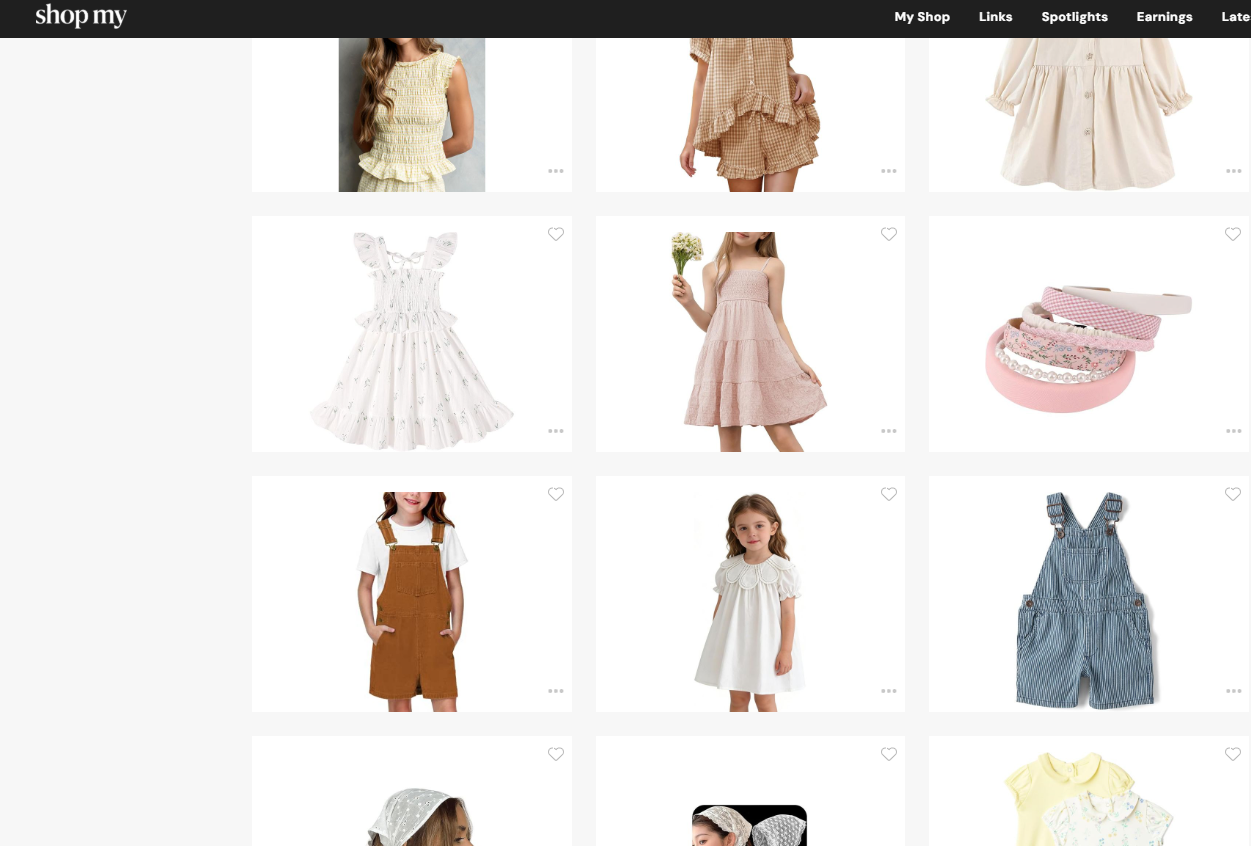Open options menu for yellow smocked top
The image size is (1251, 846).
coord(556,171)
